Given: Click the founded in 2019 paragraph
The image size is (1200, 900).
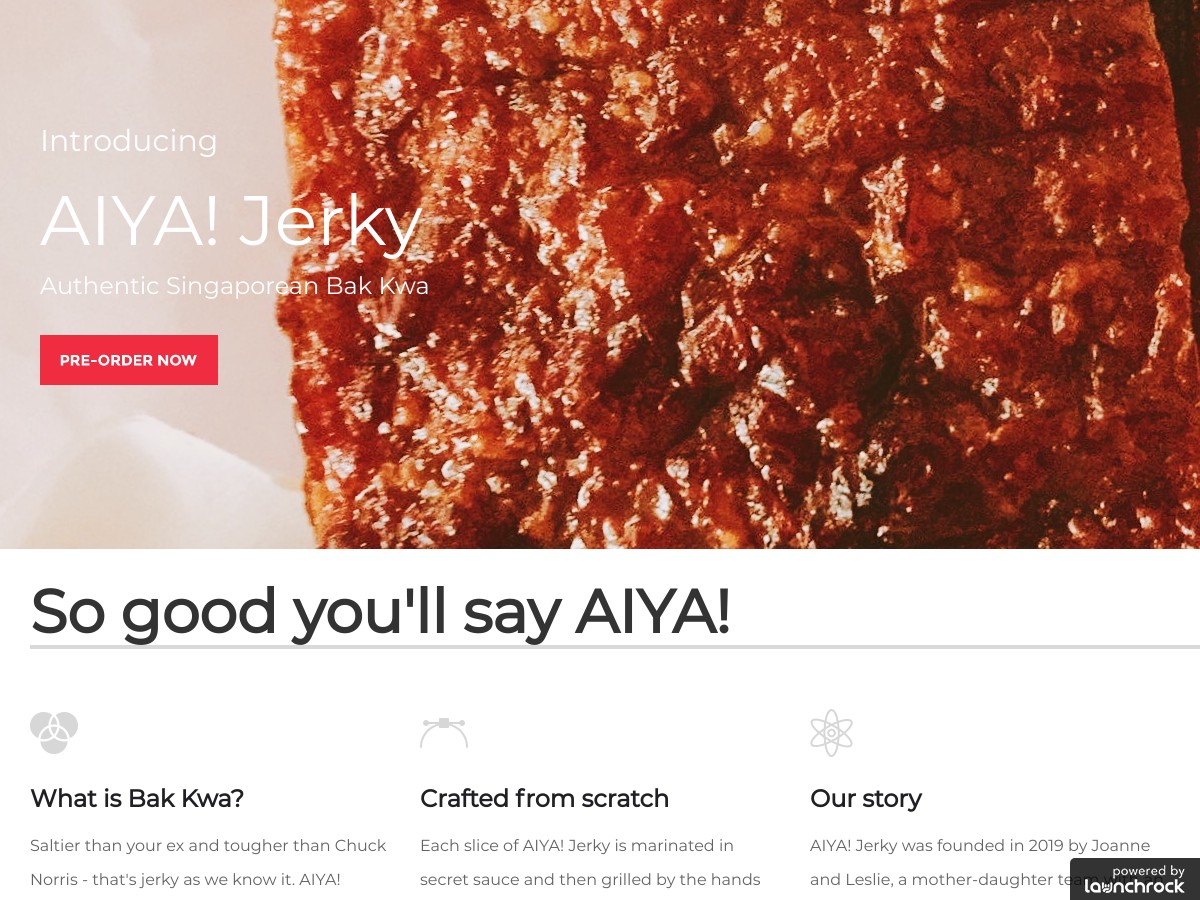Looking at the screenshot, I should pyautogui.click(x=980, y=862).
